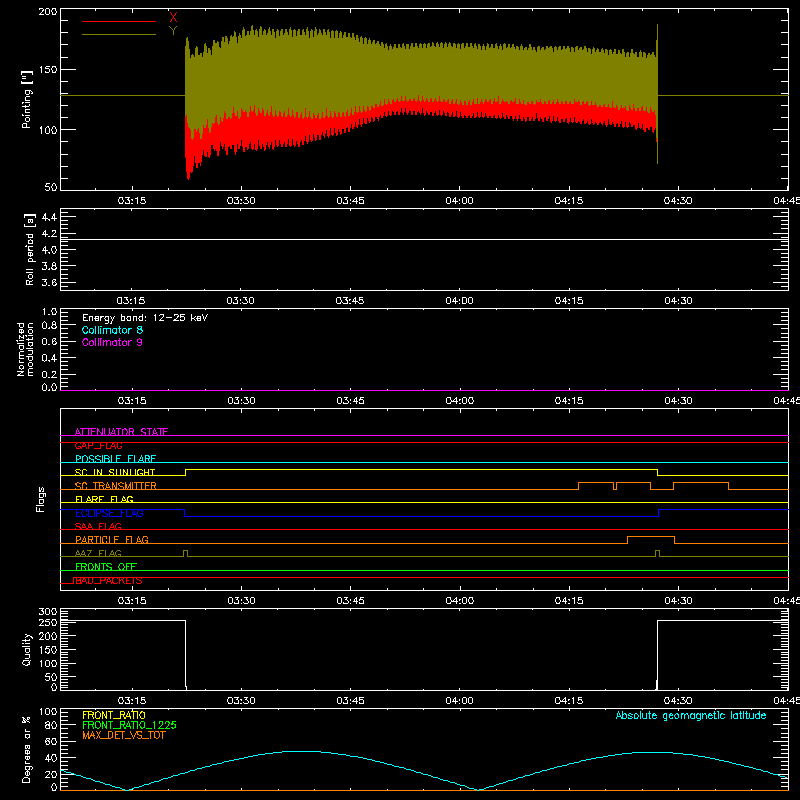Screen dimensions: 800x800
Task: Click the SC_IN_SUNLIGHT flag label
Action: [x=115, y=472]
